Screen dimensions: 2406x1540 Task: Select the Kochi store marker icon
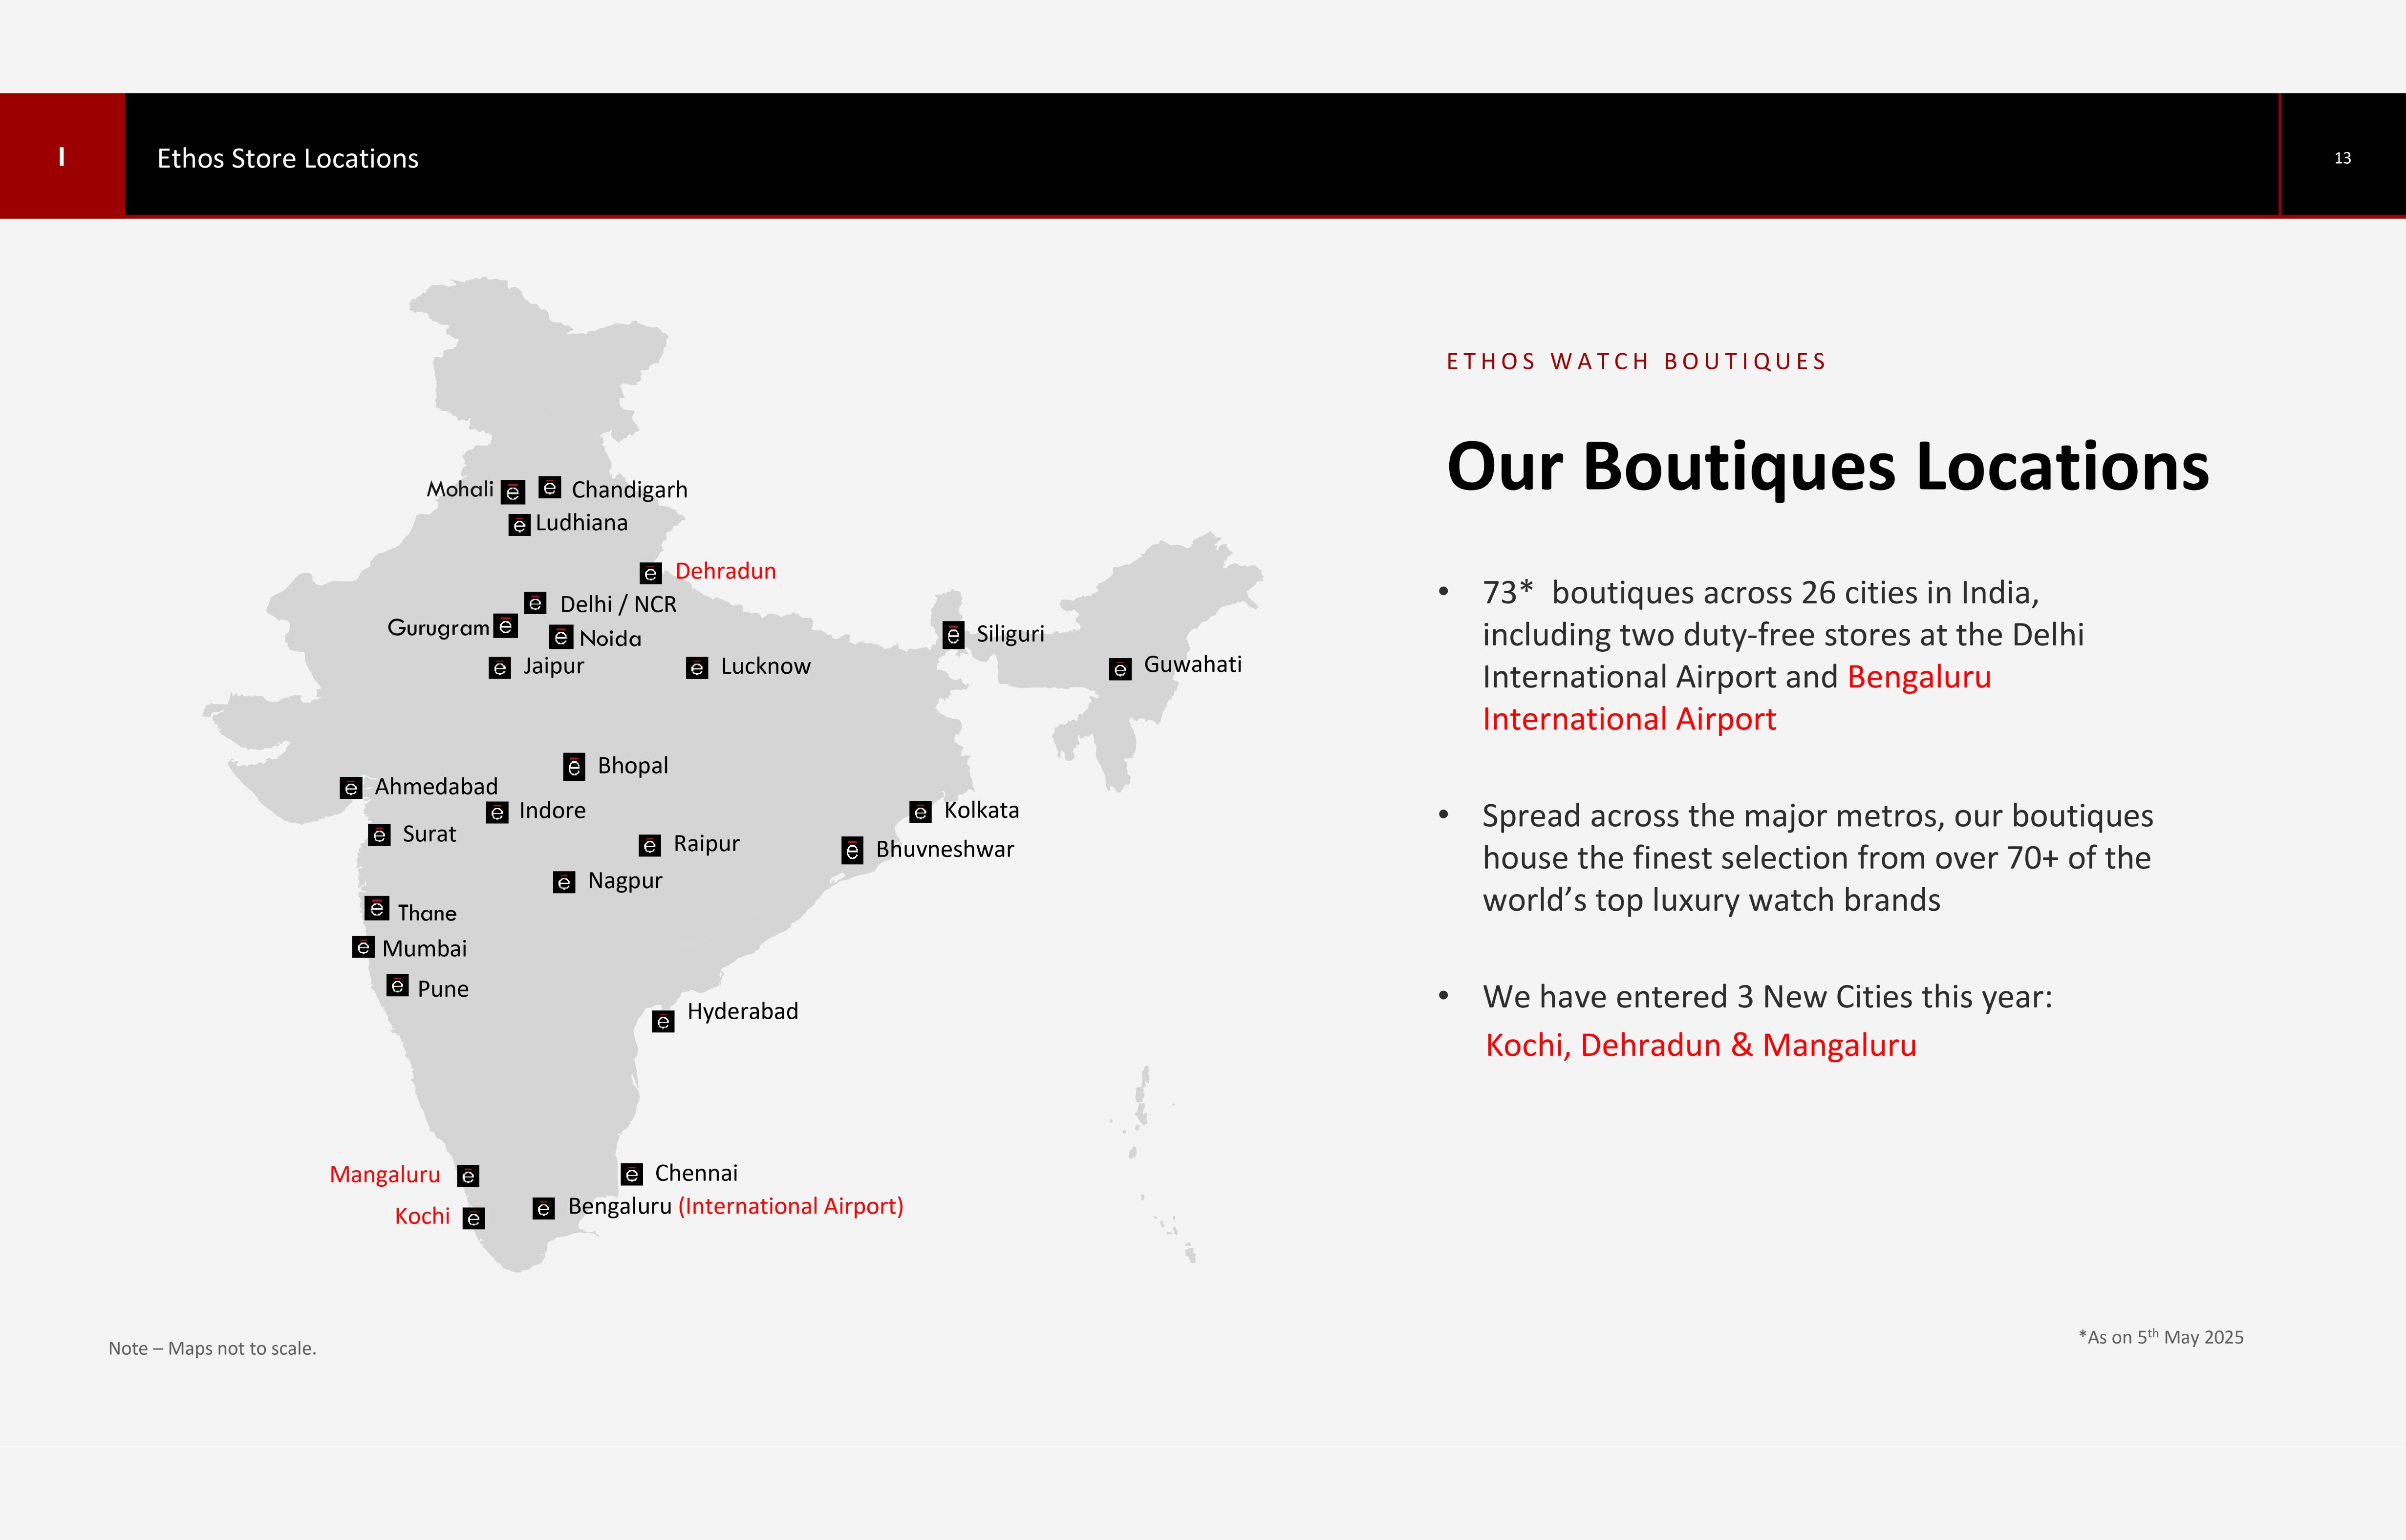click(474, 1218)
